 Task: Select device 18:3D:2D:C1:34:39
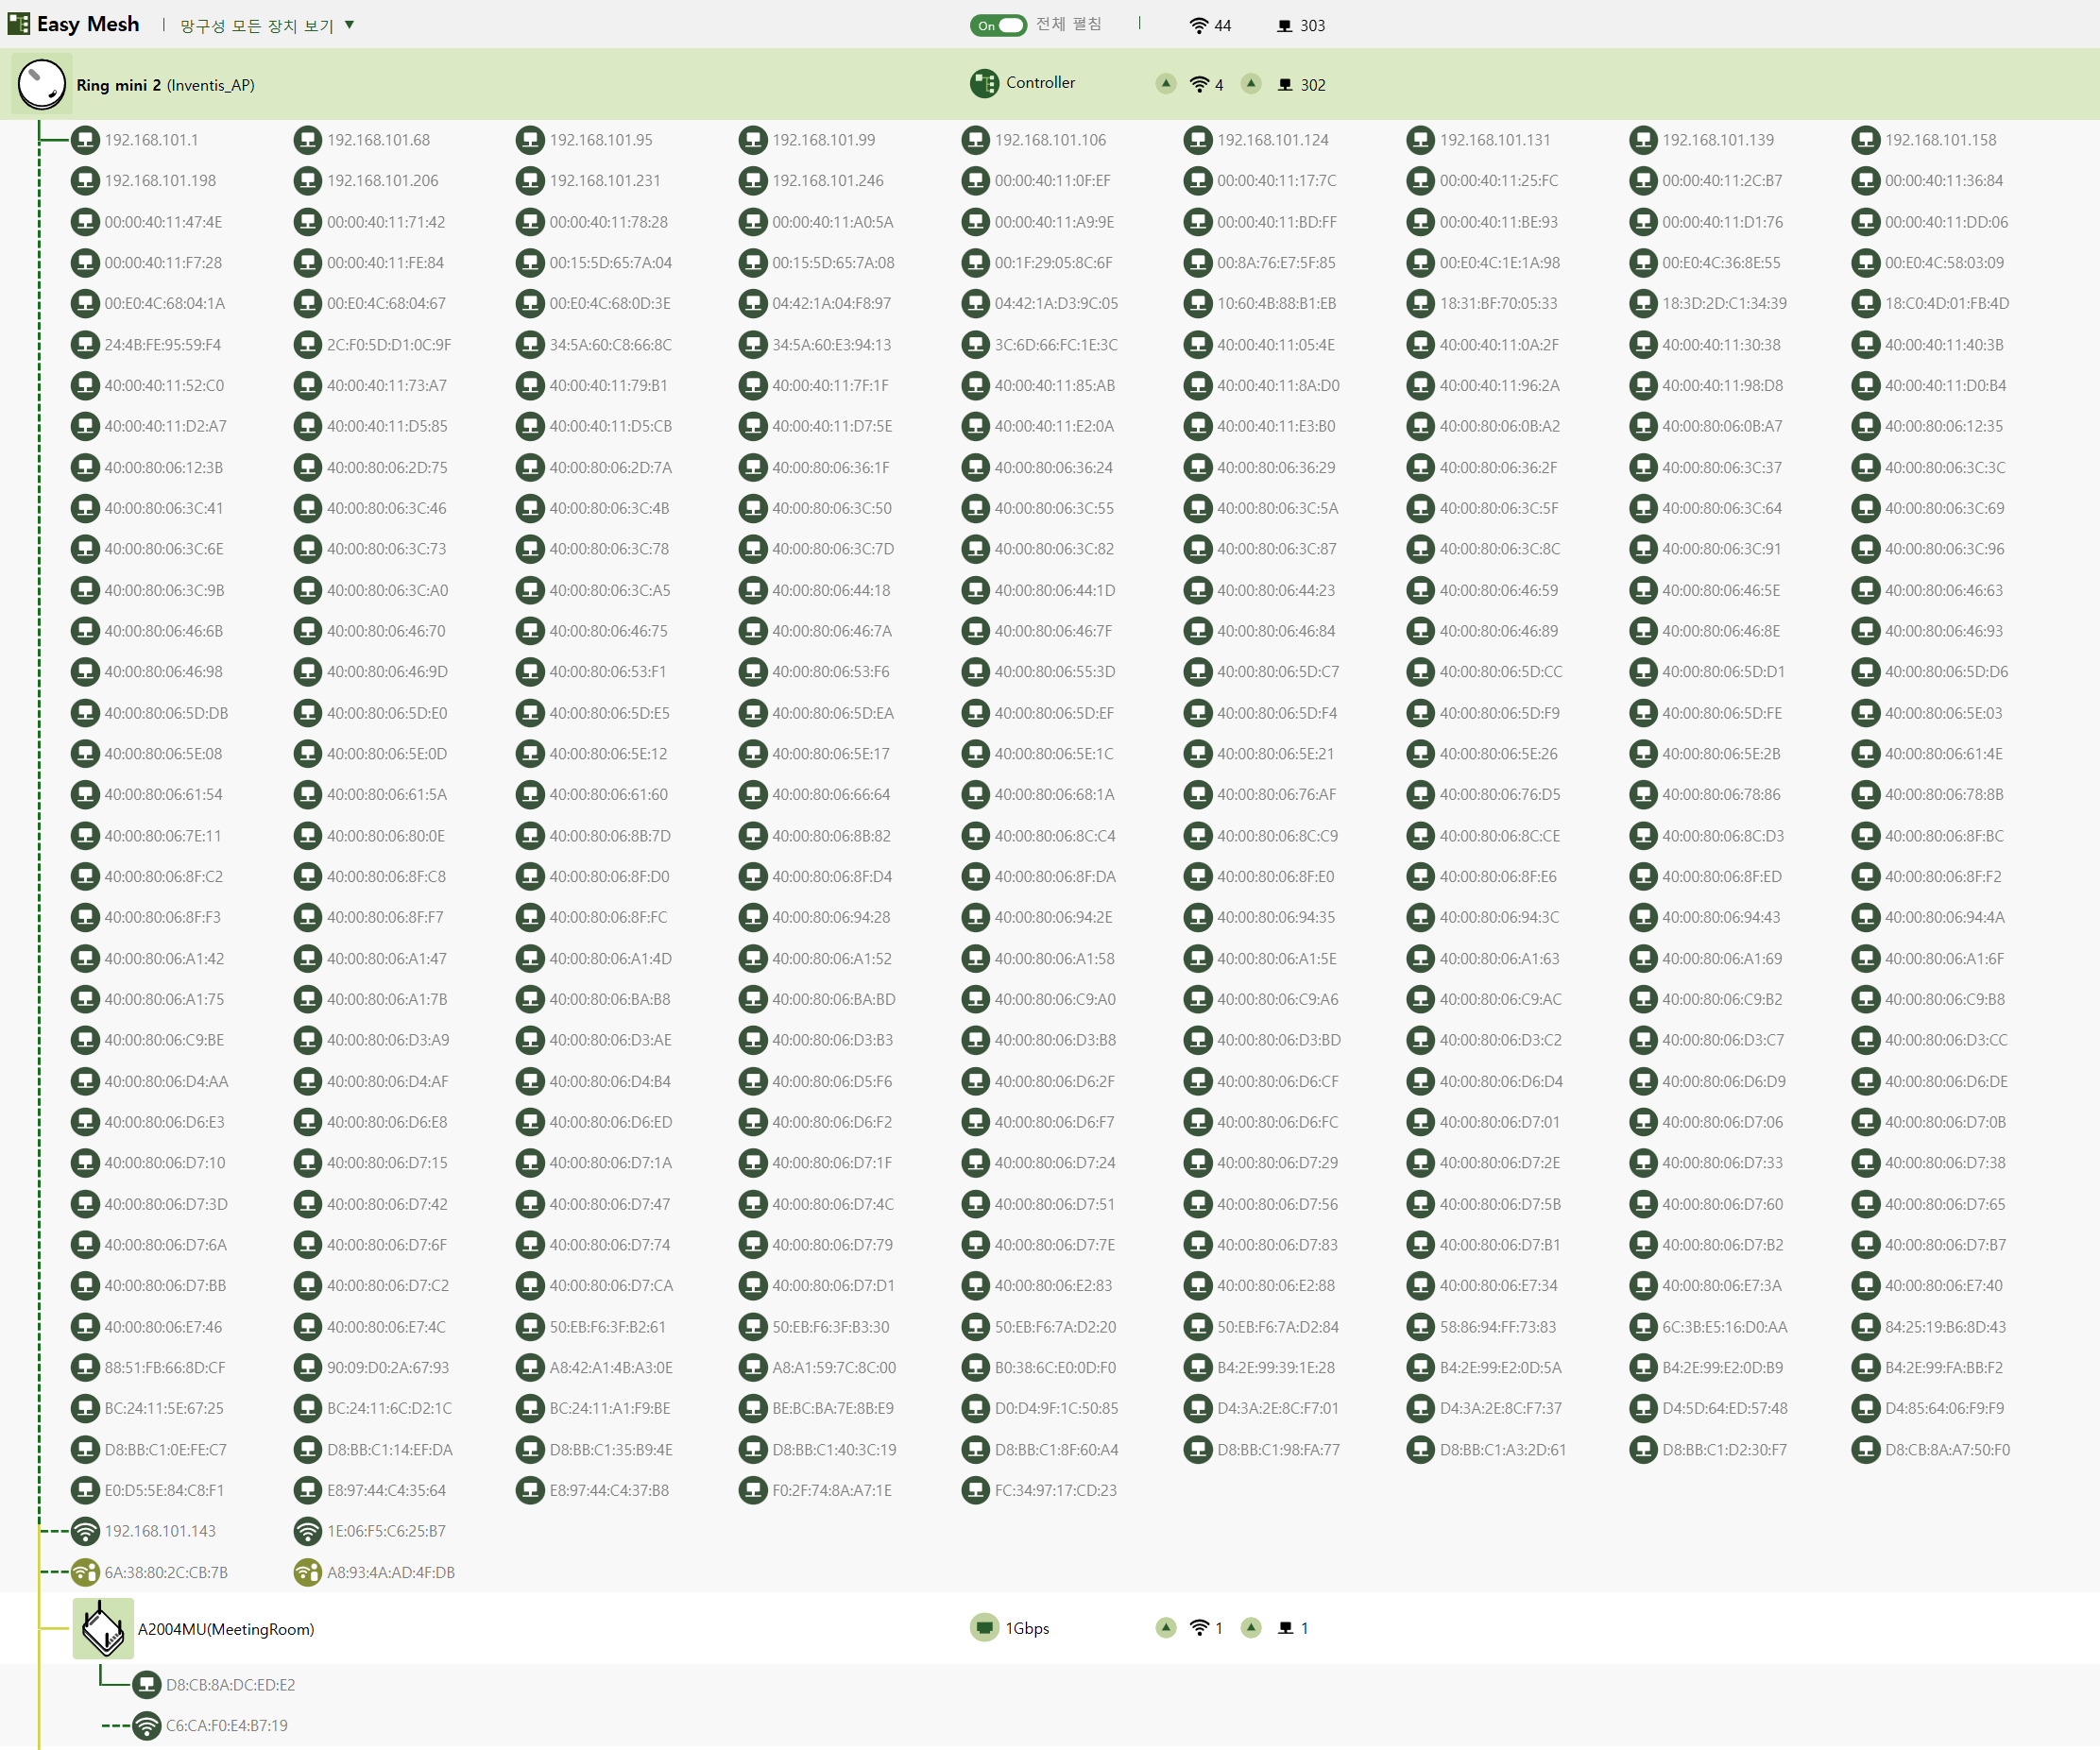click(x=1725, y=303)
